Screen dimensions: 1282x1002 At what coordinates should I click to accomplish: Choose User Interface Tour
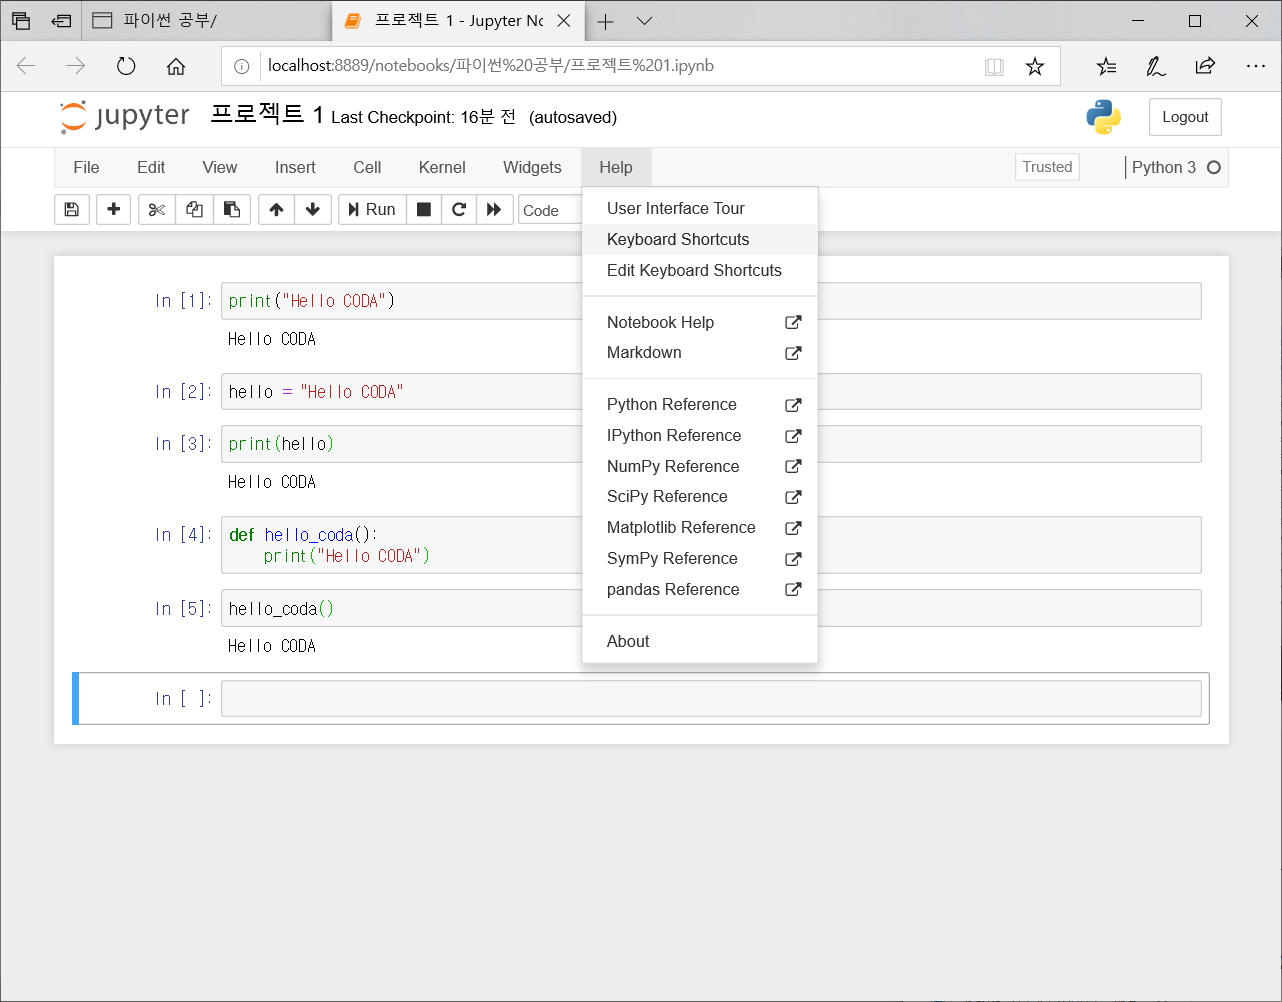[700, 208]
